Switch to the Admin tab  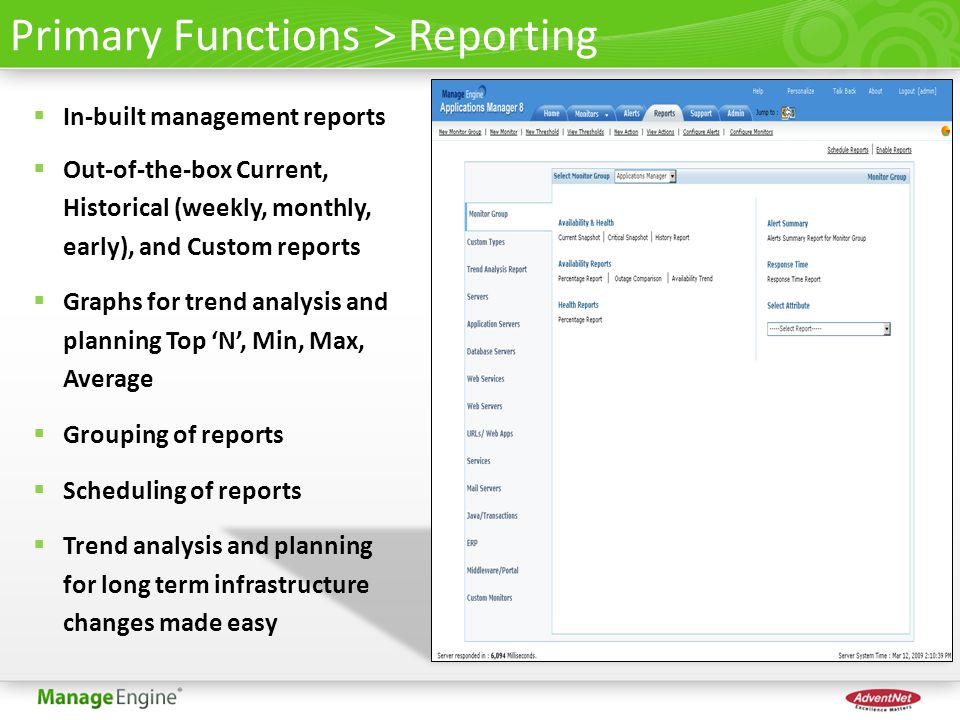[x=735, y=113]
